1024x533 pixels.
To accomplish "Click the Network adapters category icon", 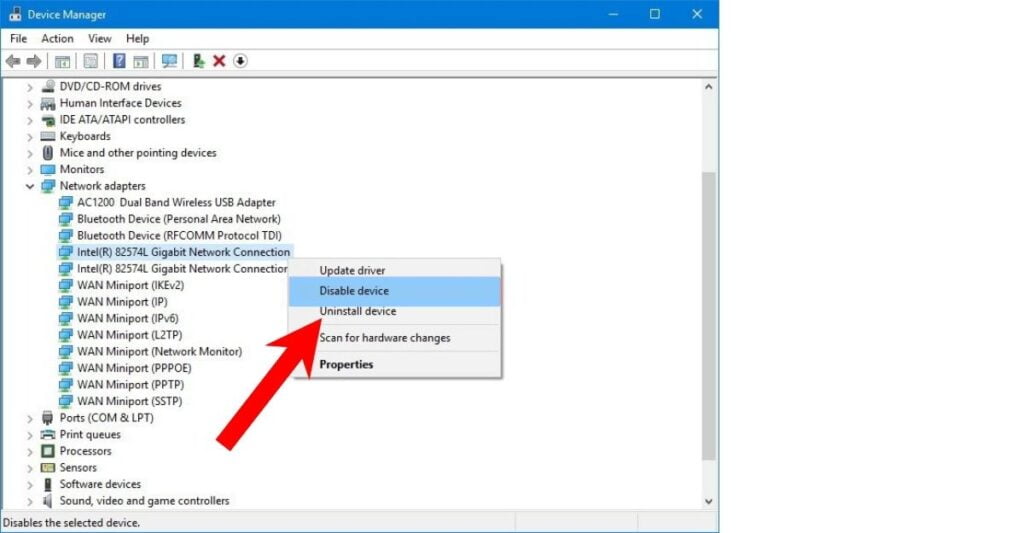I will pos(48,186).
